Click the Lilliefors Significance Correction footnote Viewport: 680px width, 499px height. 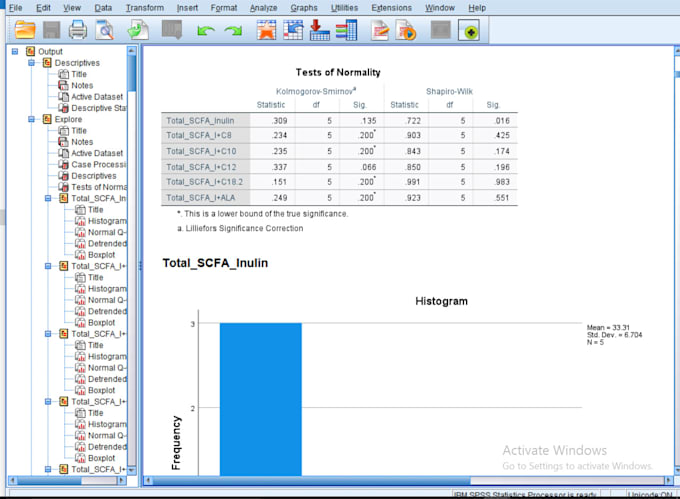tap(240, 228)
